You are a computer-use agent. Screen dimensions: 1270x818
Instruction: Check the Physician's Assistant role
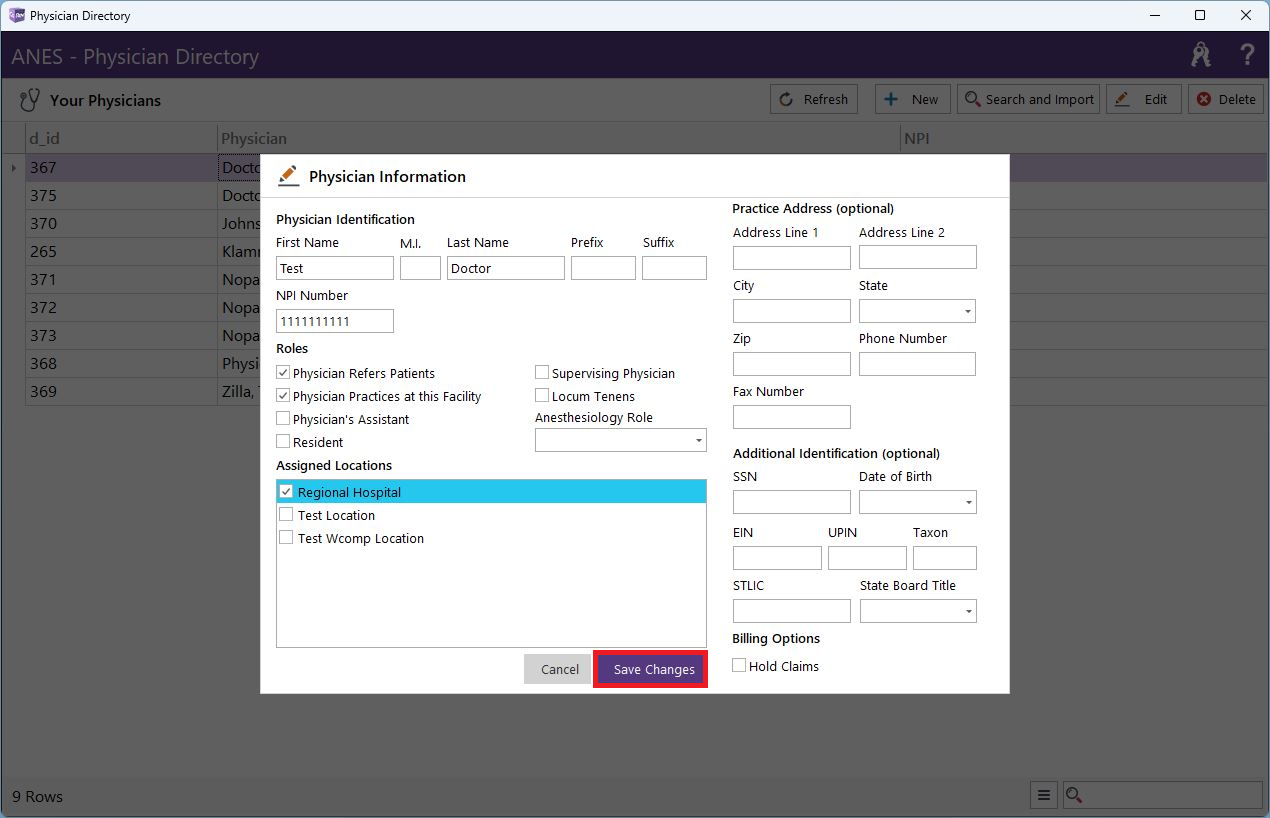pos(283,419)
